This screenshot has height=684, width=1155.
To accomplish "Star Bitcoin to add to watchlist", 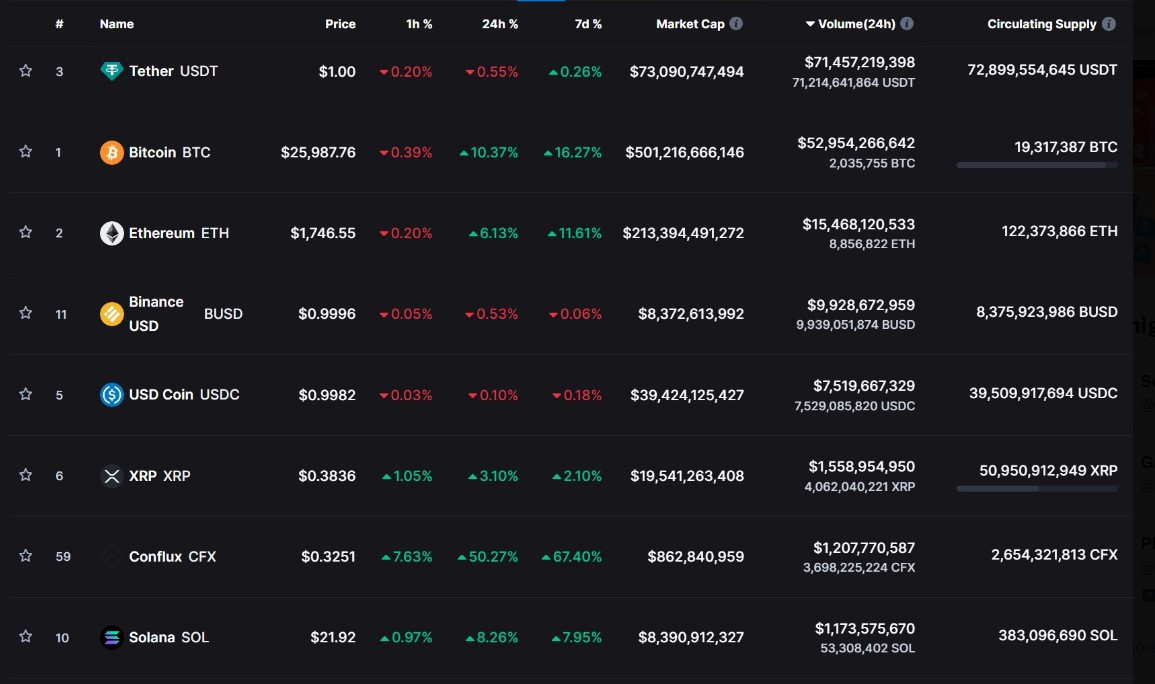I will 26,152.
